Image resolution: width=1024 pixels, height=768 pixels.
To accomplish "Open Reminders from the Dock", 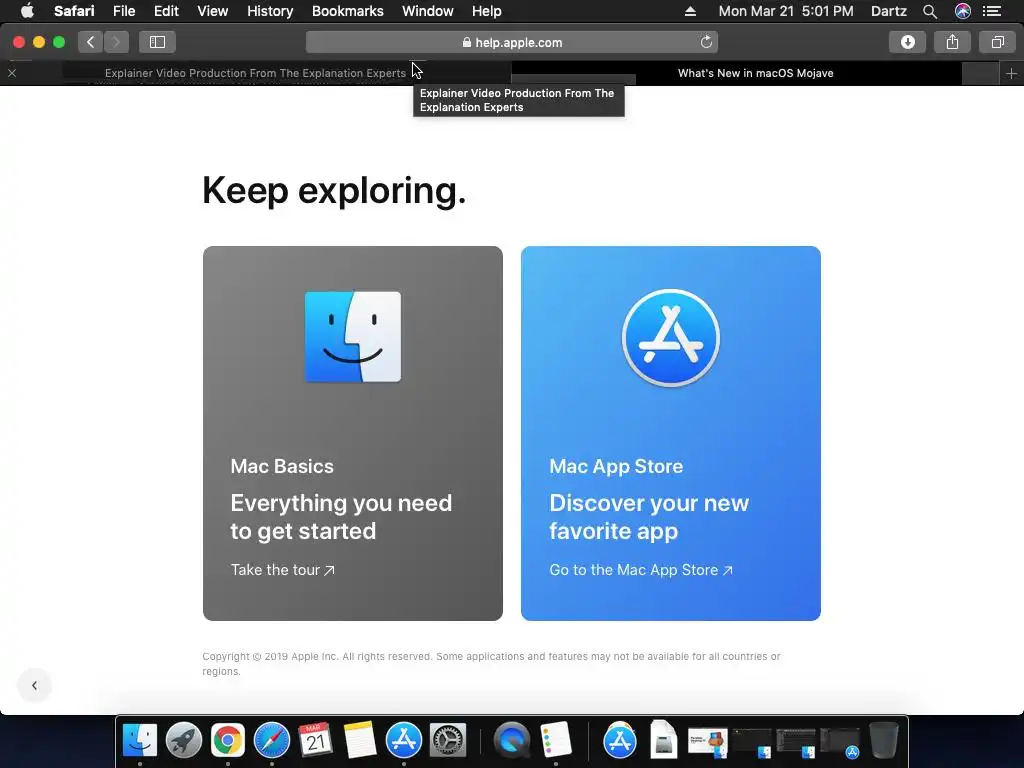I will click(x=556, y=741).
